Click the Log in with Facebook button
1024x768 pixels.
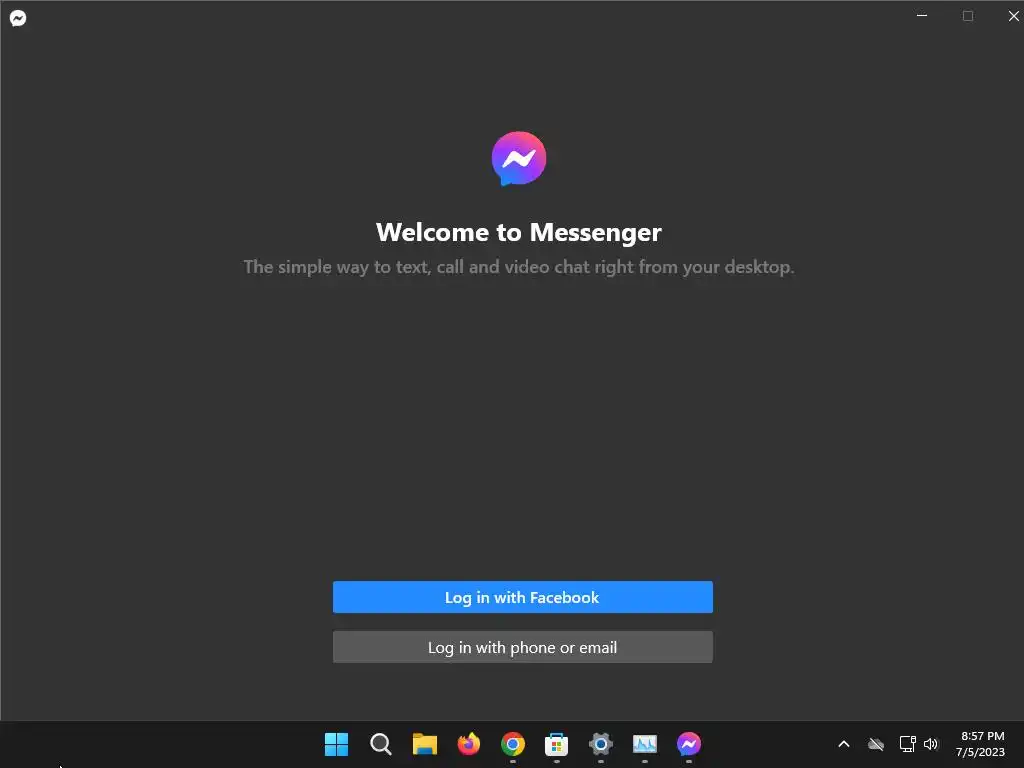522,597
